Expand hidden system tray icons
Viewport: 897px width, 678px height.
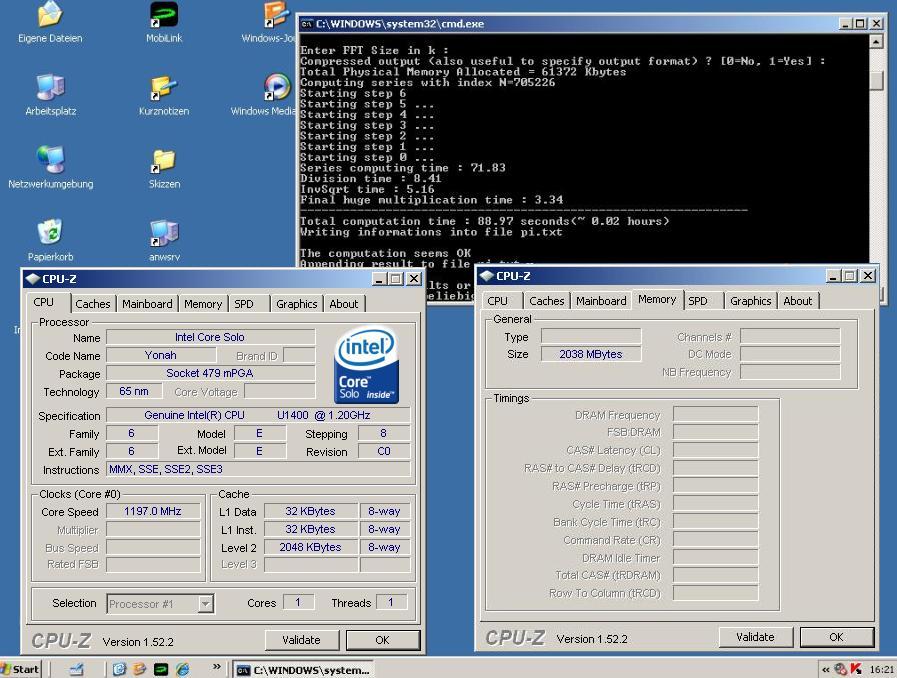click(x=825, y=669)
